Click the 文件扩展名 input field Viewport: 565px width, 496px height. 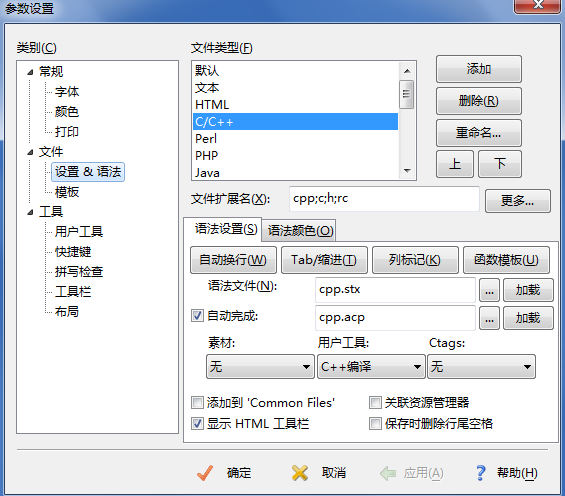point(384,199)
